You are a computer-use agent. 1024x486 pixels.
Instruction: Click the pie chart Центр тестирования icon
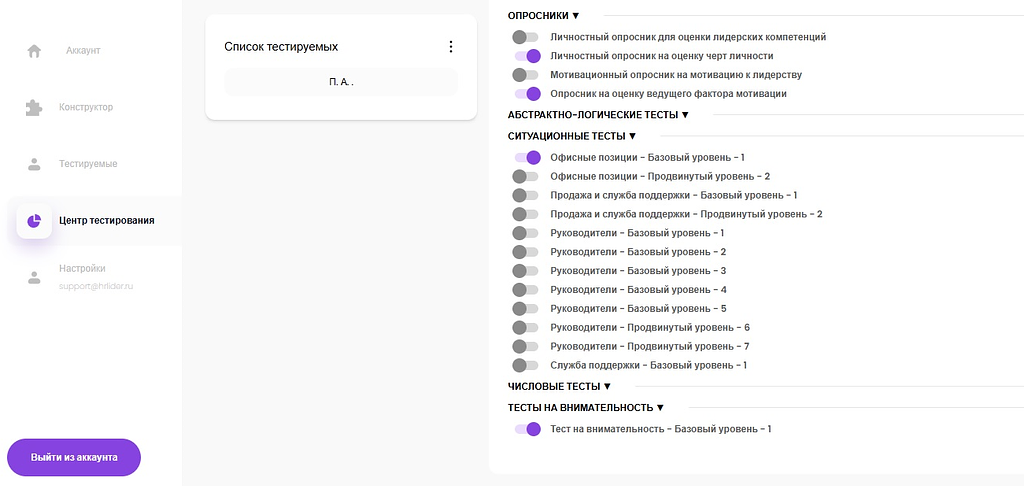coord(34,221)
